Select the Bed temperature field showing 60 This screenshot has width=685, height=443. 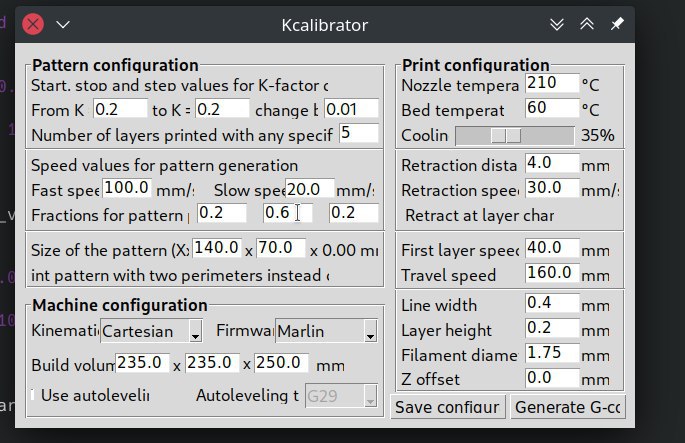(552, 107)
